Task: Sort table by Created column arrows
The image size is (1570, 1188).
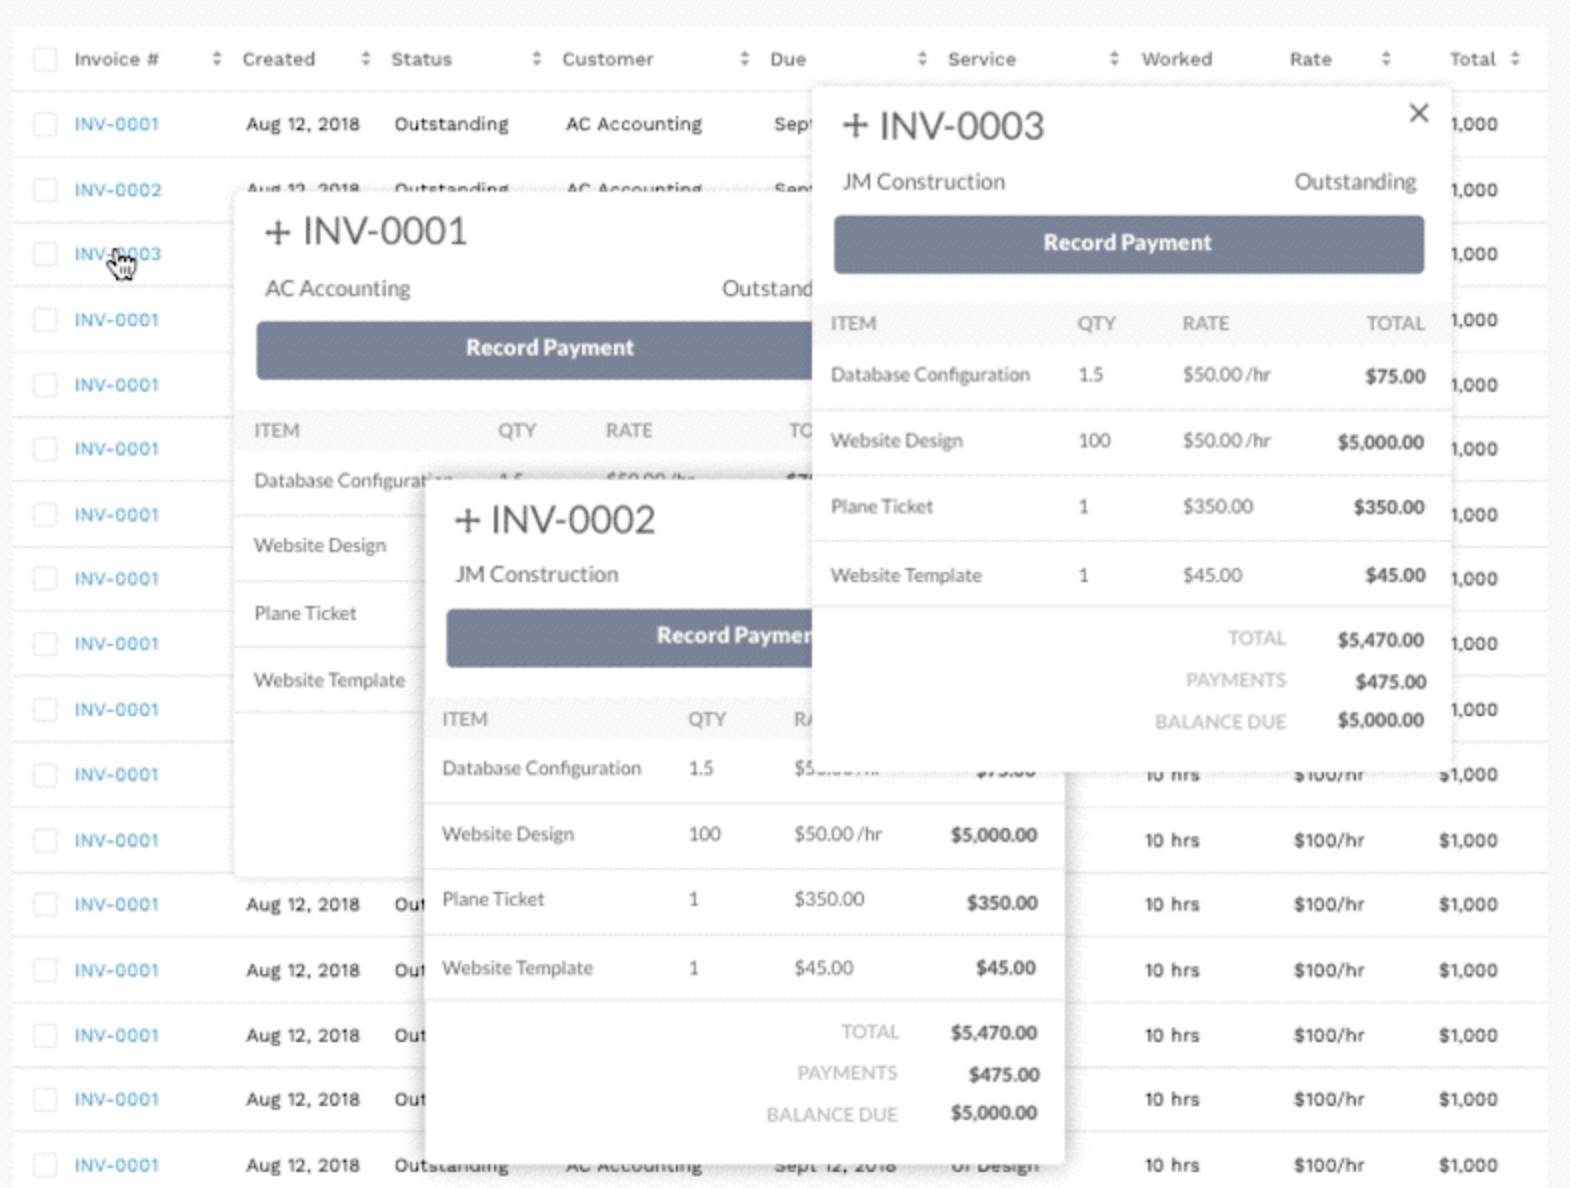Action: click(x=365, y=59)
